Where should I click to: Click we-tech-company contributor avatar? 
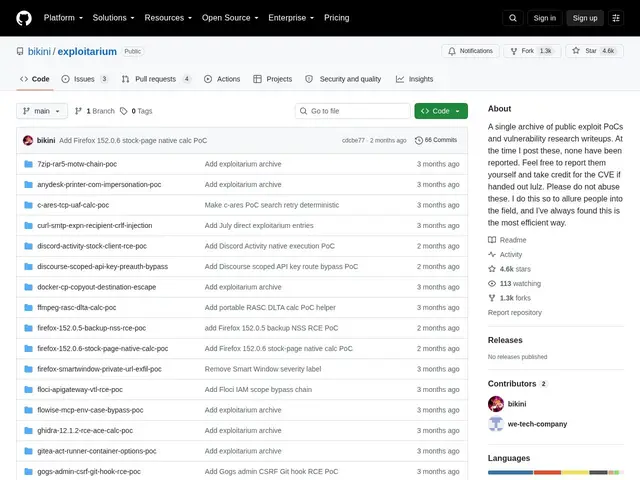click(496, 424)
